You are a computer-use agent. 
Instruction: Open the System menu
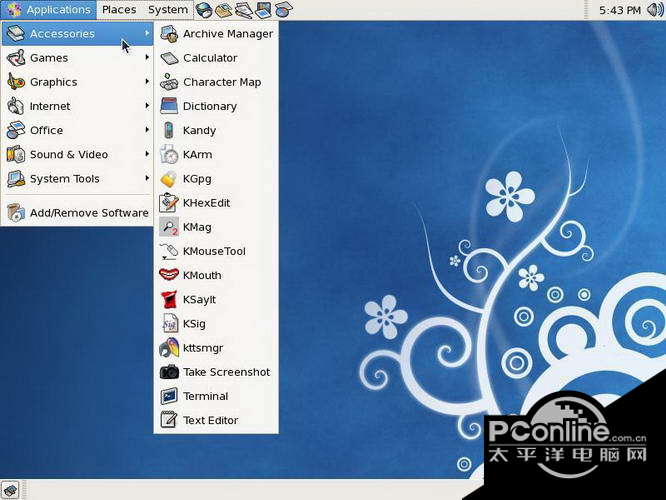168,10
